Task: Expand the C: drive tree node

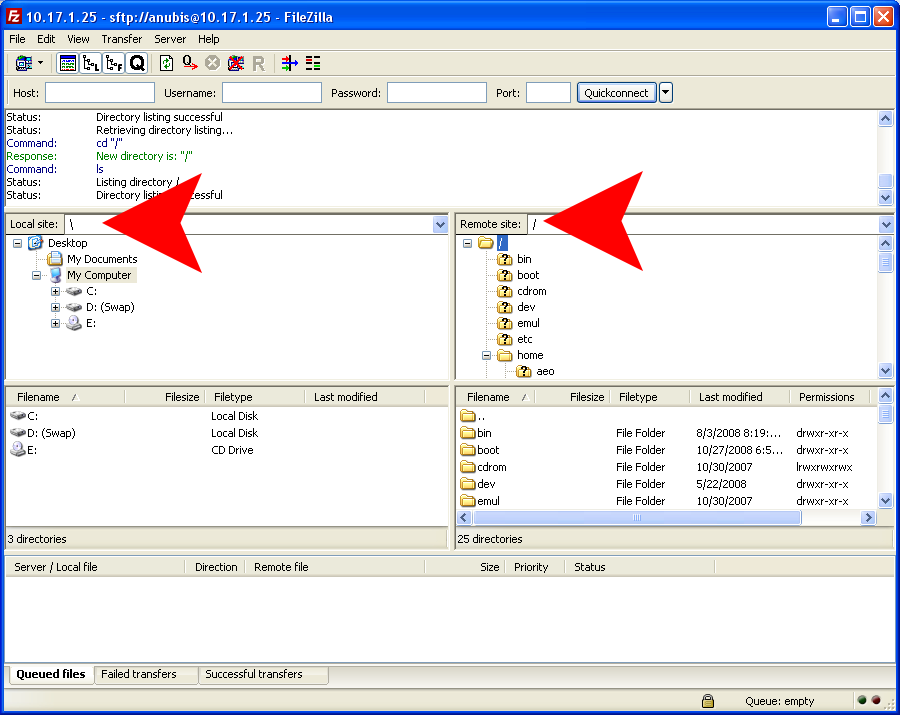Action: tap(56, 292)
